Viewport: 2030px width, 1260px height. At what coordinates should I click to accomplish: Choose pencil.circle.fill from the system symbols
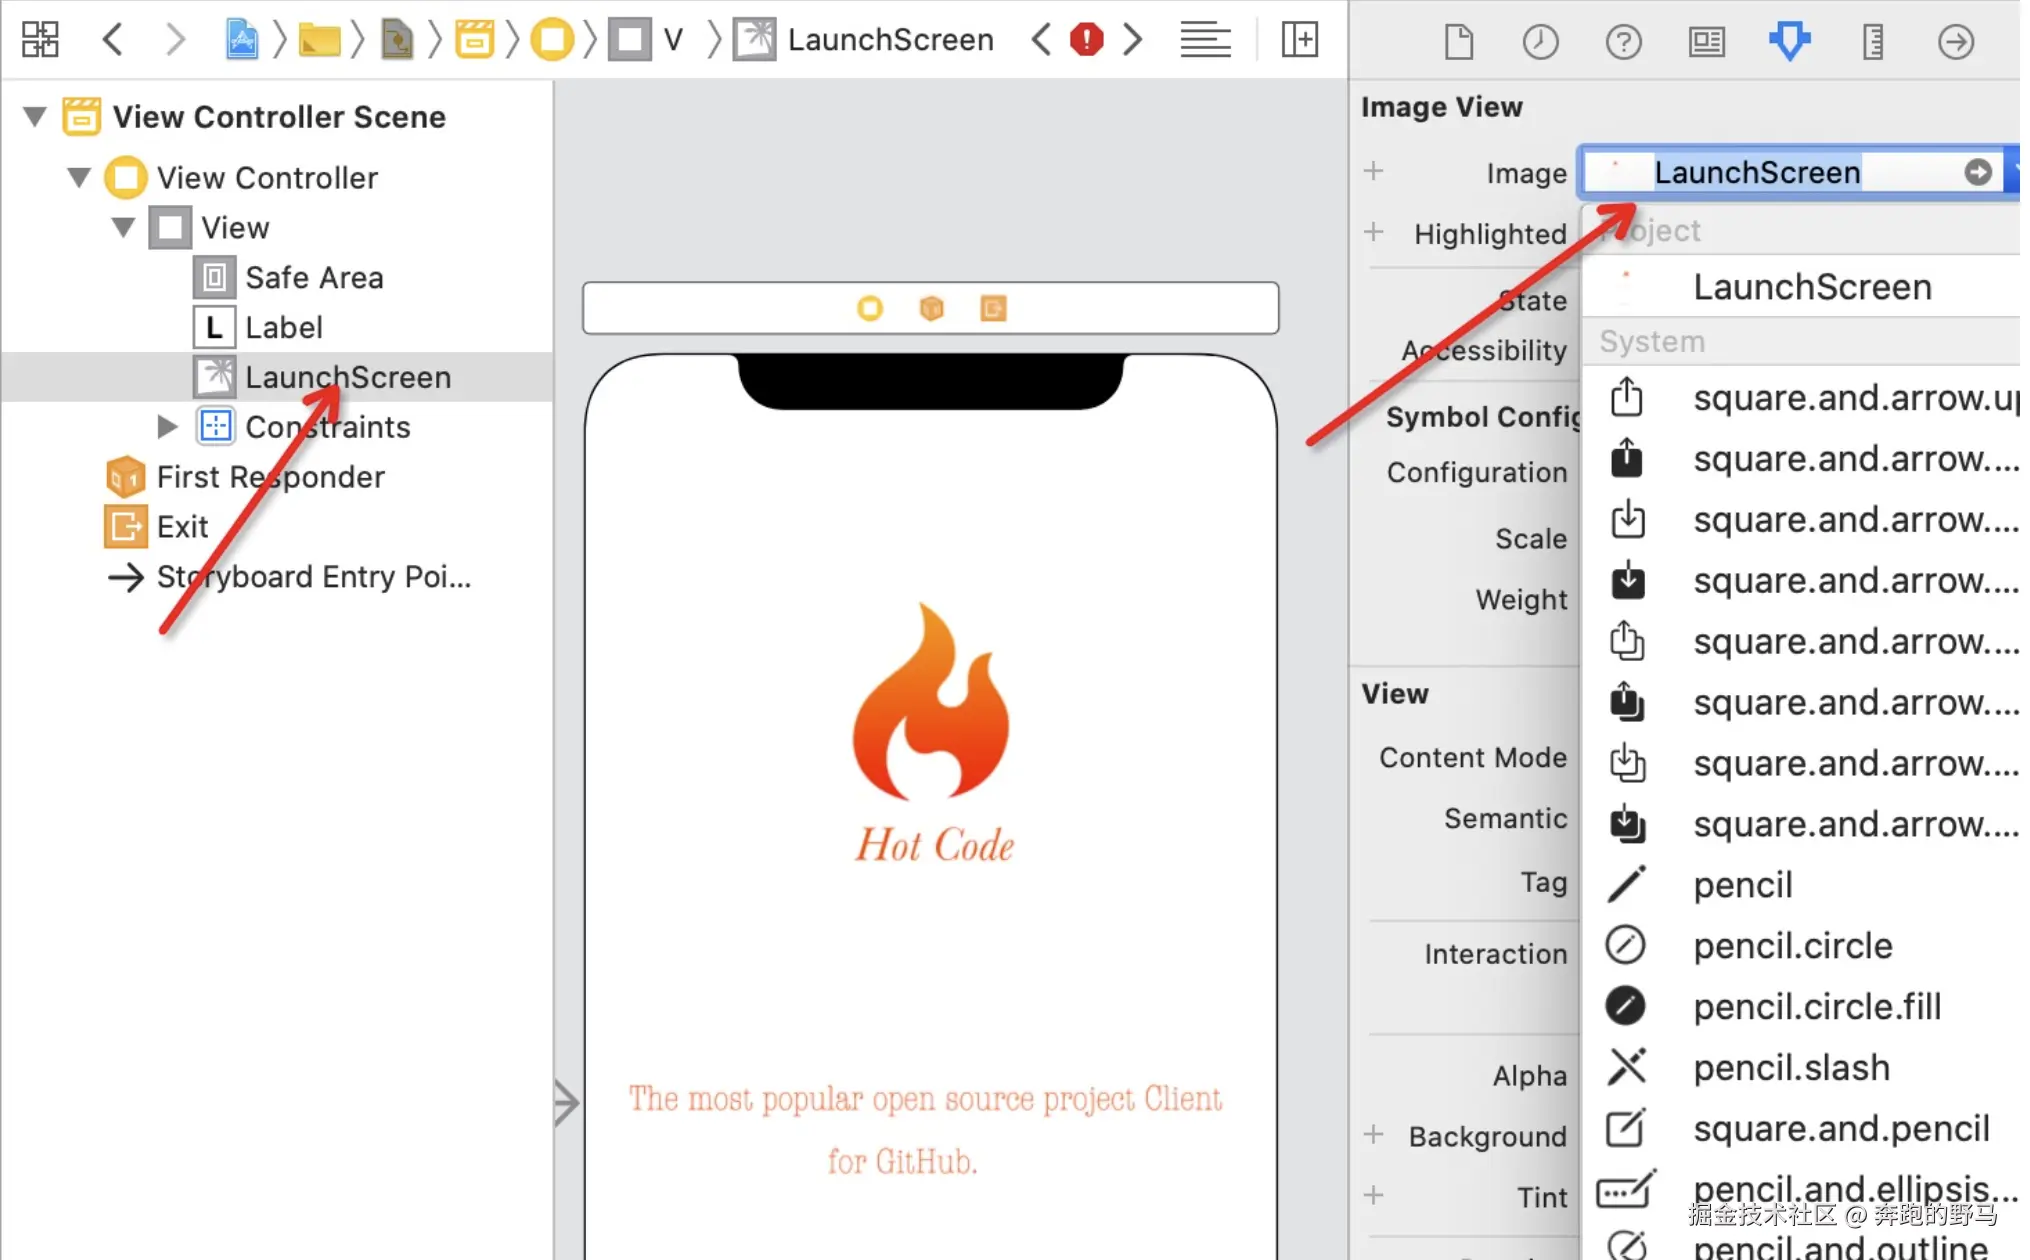point(1816,1007)
